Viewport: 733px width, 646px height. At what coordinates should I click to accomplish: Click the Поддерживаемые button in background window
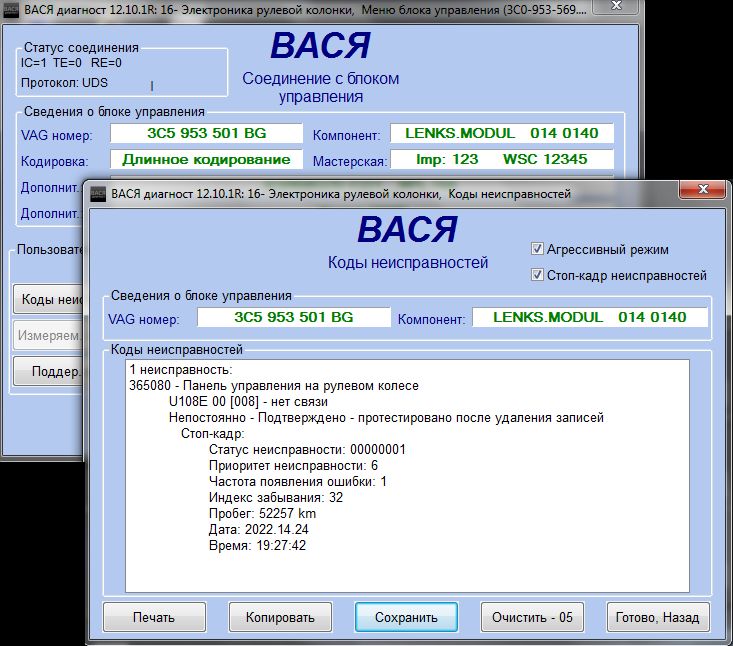[x=48, y=371]
